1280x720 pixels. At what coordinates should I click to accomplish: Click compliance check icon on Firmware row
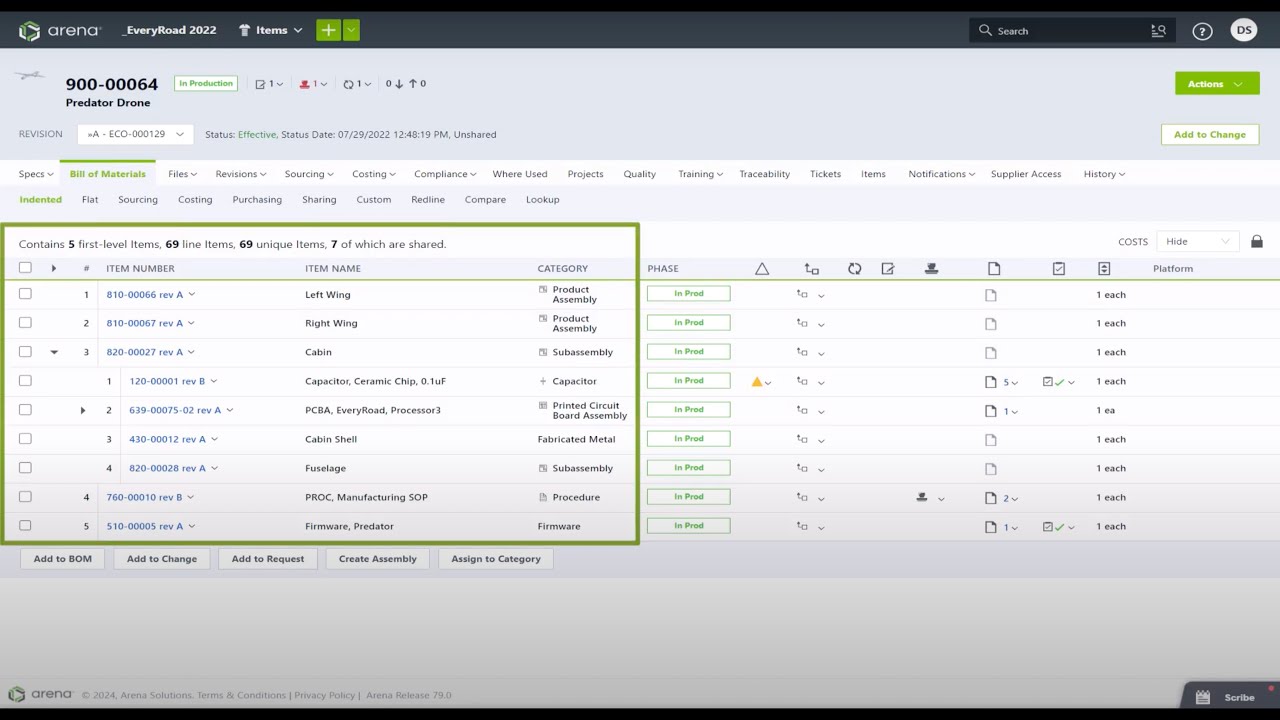[1053, 526]
